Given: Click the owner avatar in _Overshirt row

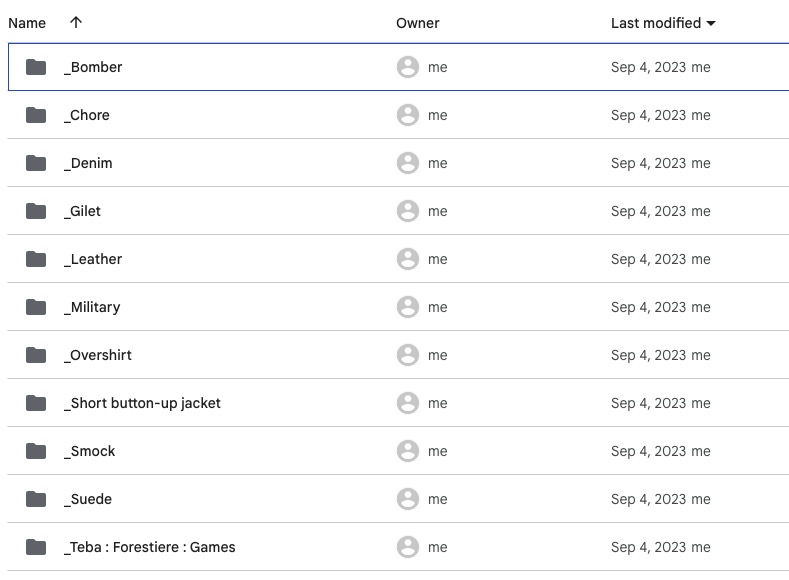Looking at the screenshot, I should pos(408,355).
